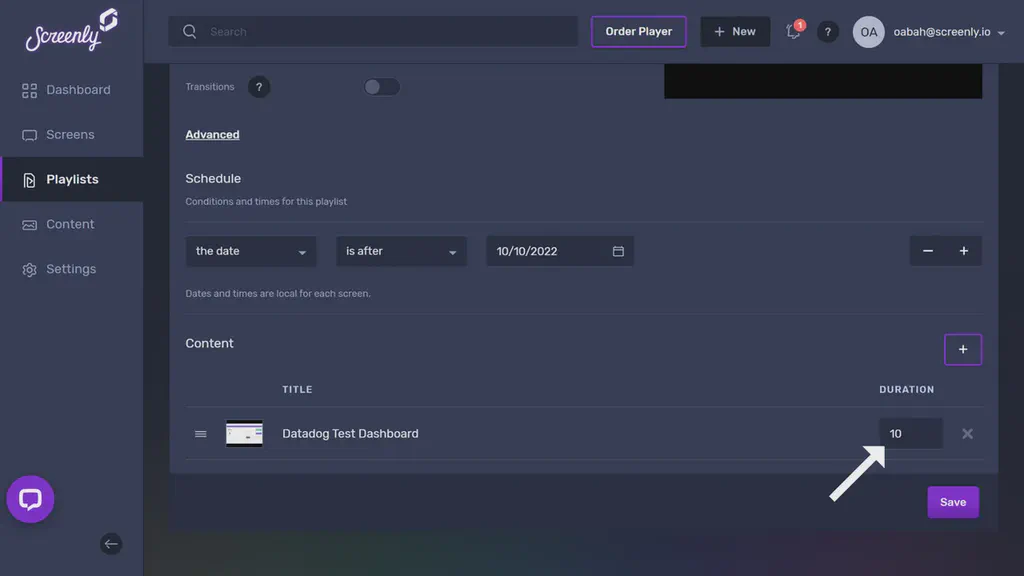Click the Order Player button
The image size is (1024, 576).
639,31
